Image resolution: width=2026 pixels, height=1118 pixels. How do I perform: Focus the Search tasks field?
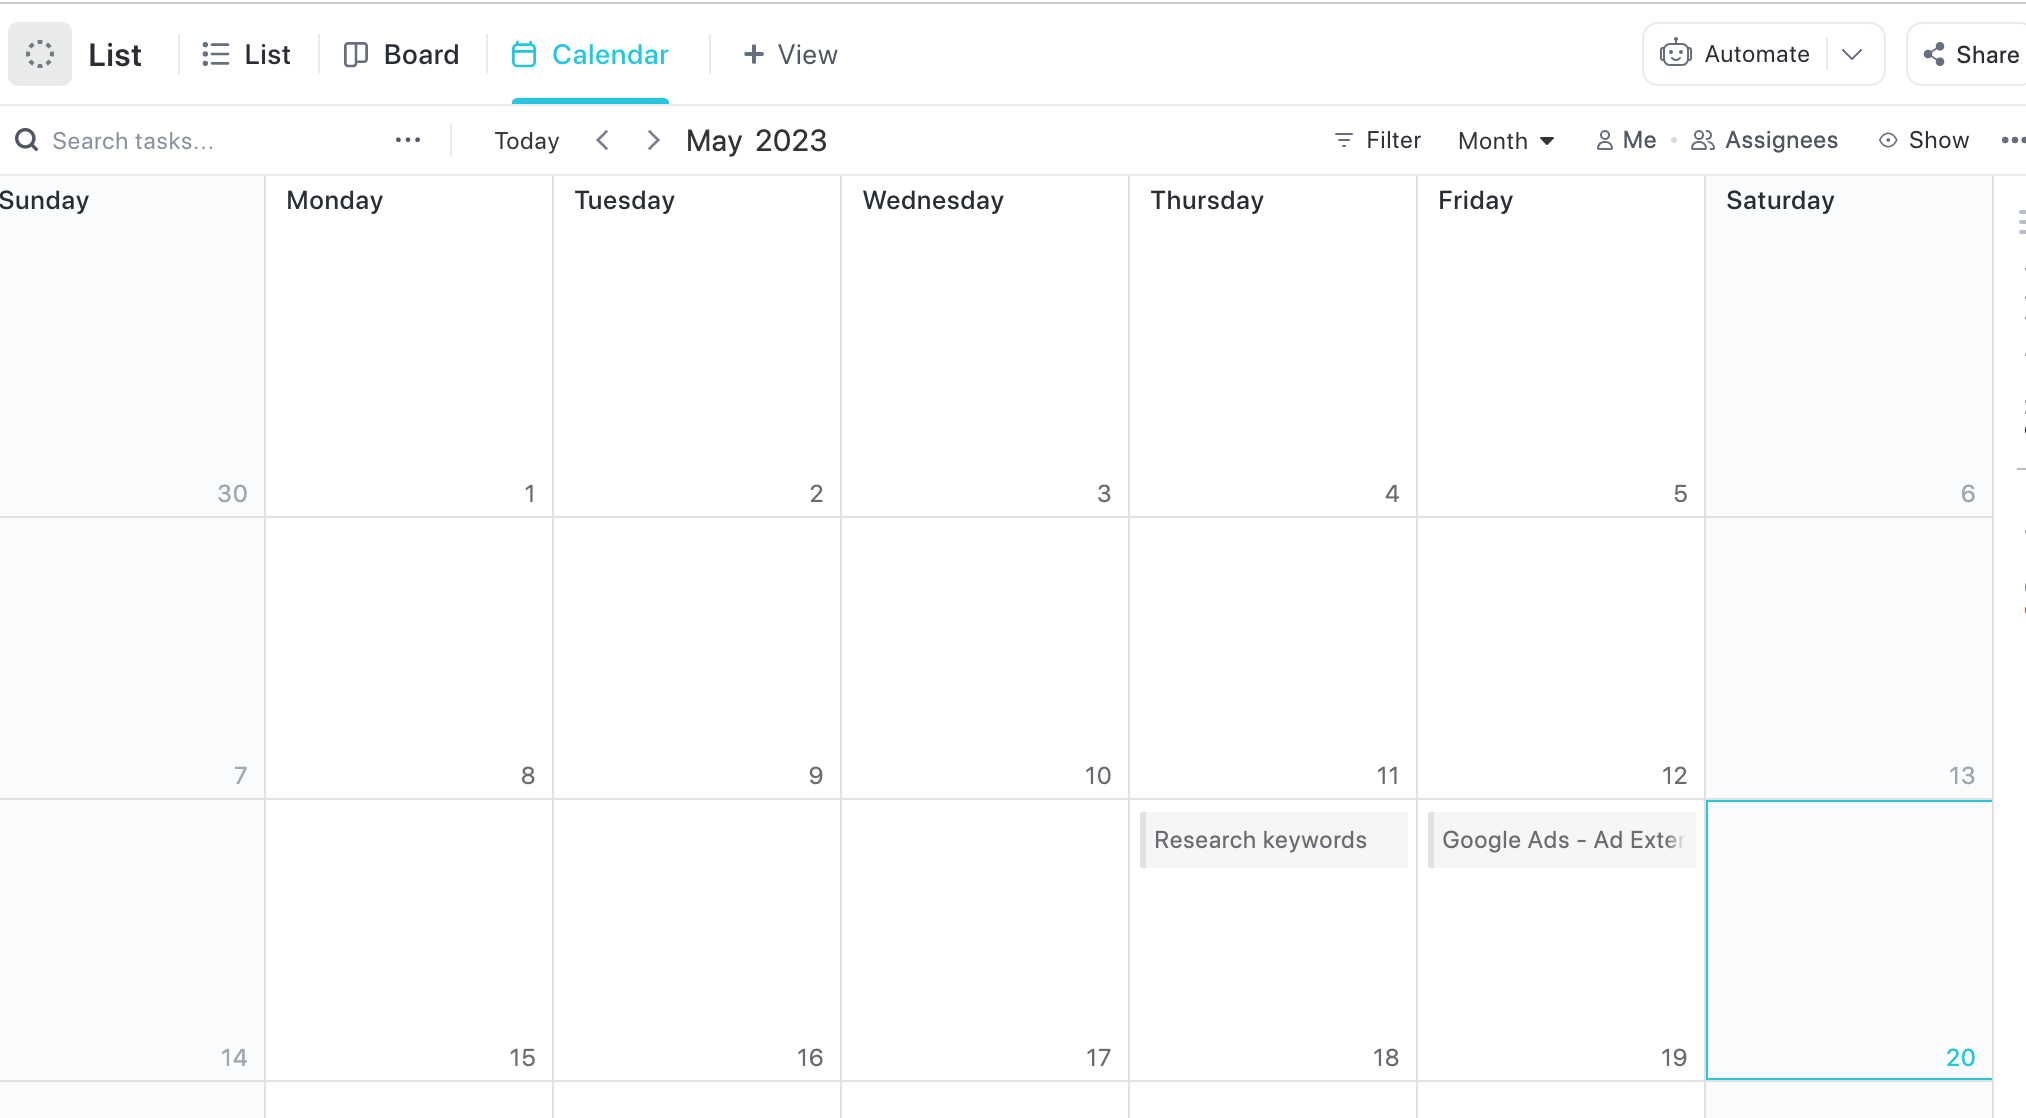200,140
